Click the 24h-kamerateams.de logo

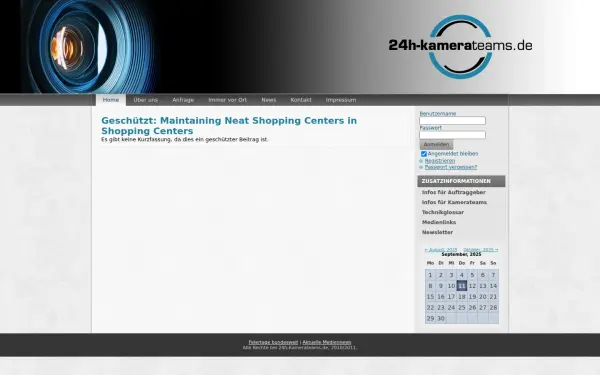click(460, 46)
